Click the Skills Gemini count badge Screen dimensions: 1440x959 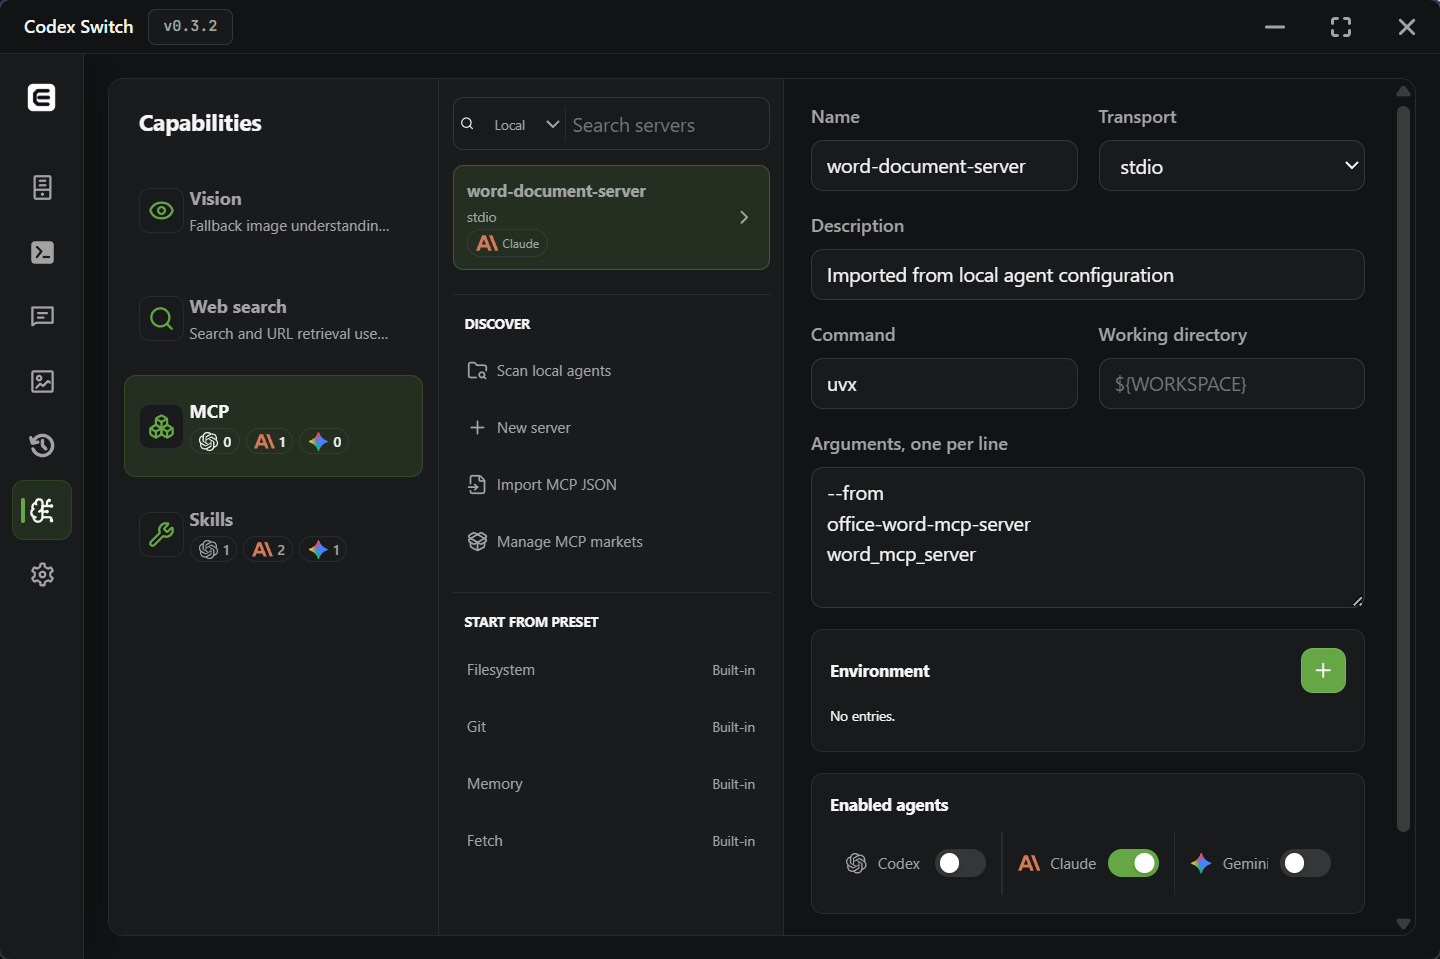323,550
